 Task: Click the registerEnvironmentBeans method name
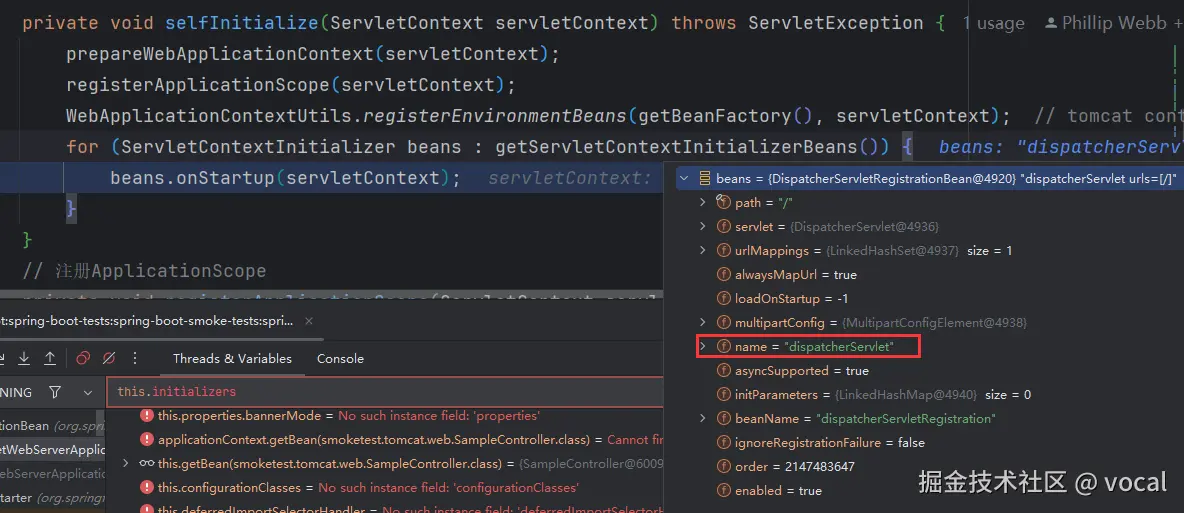click(495, 116)
